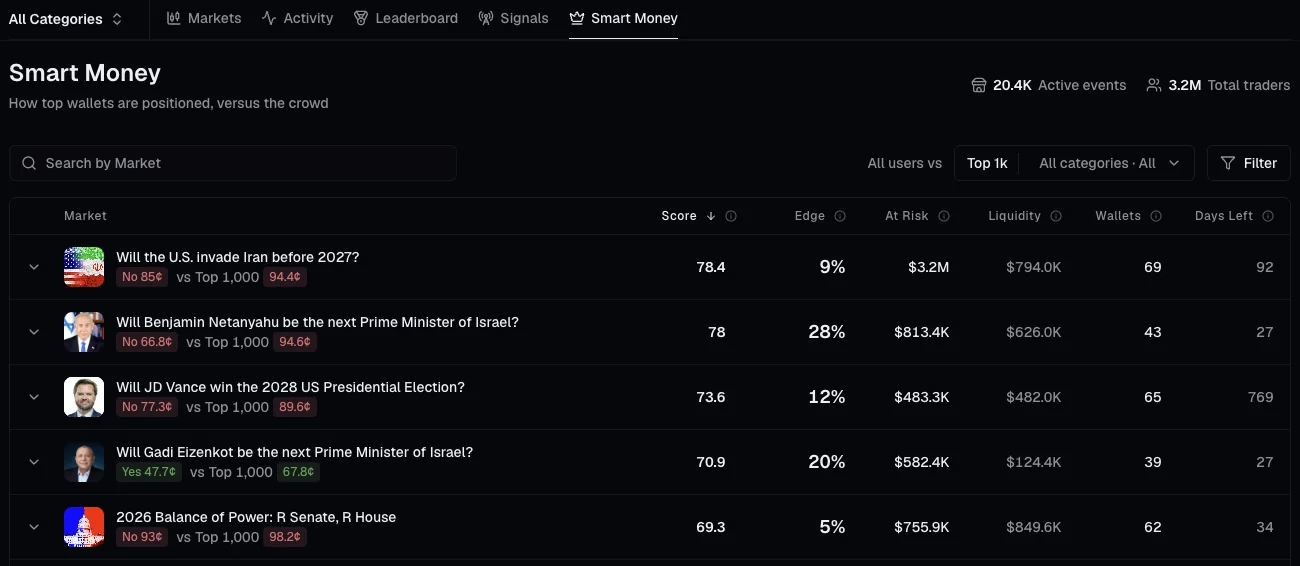Viewport: 1300px width, 566px height.
Task: Click the Score descending arrow icon
Action: tap(711, 216)
